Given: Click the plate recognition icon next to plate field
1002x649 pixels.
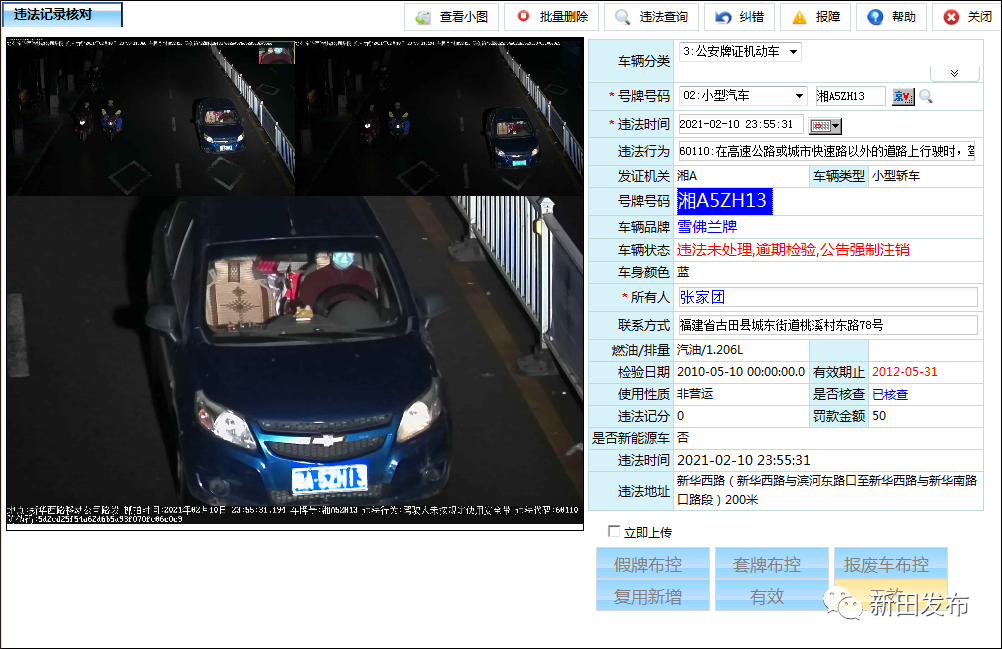Looking at the screenshot, I should point(903,96).
